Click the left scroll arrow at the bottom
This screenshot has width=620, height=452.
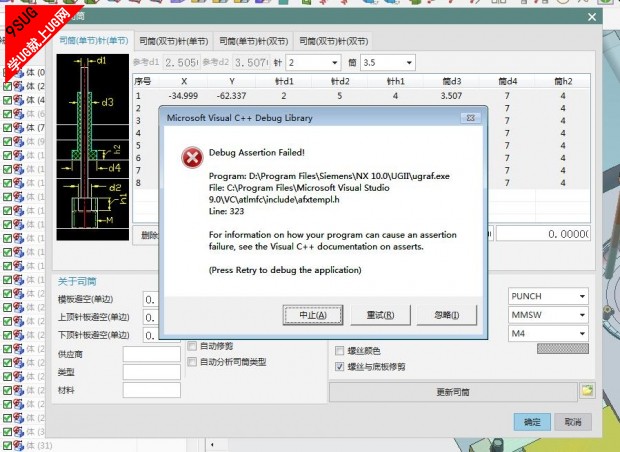(212, 445)
